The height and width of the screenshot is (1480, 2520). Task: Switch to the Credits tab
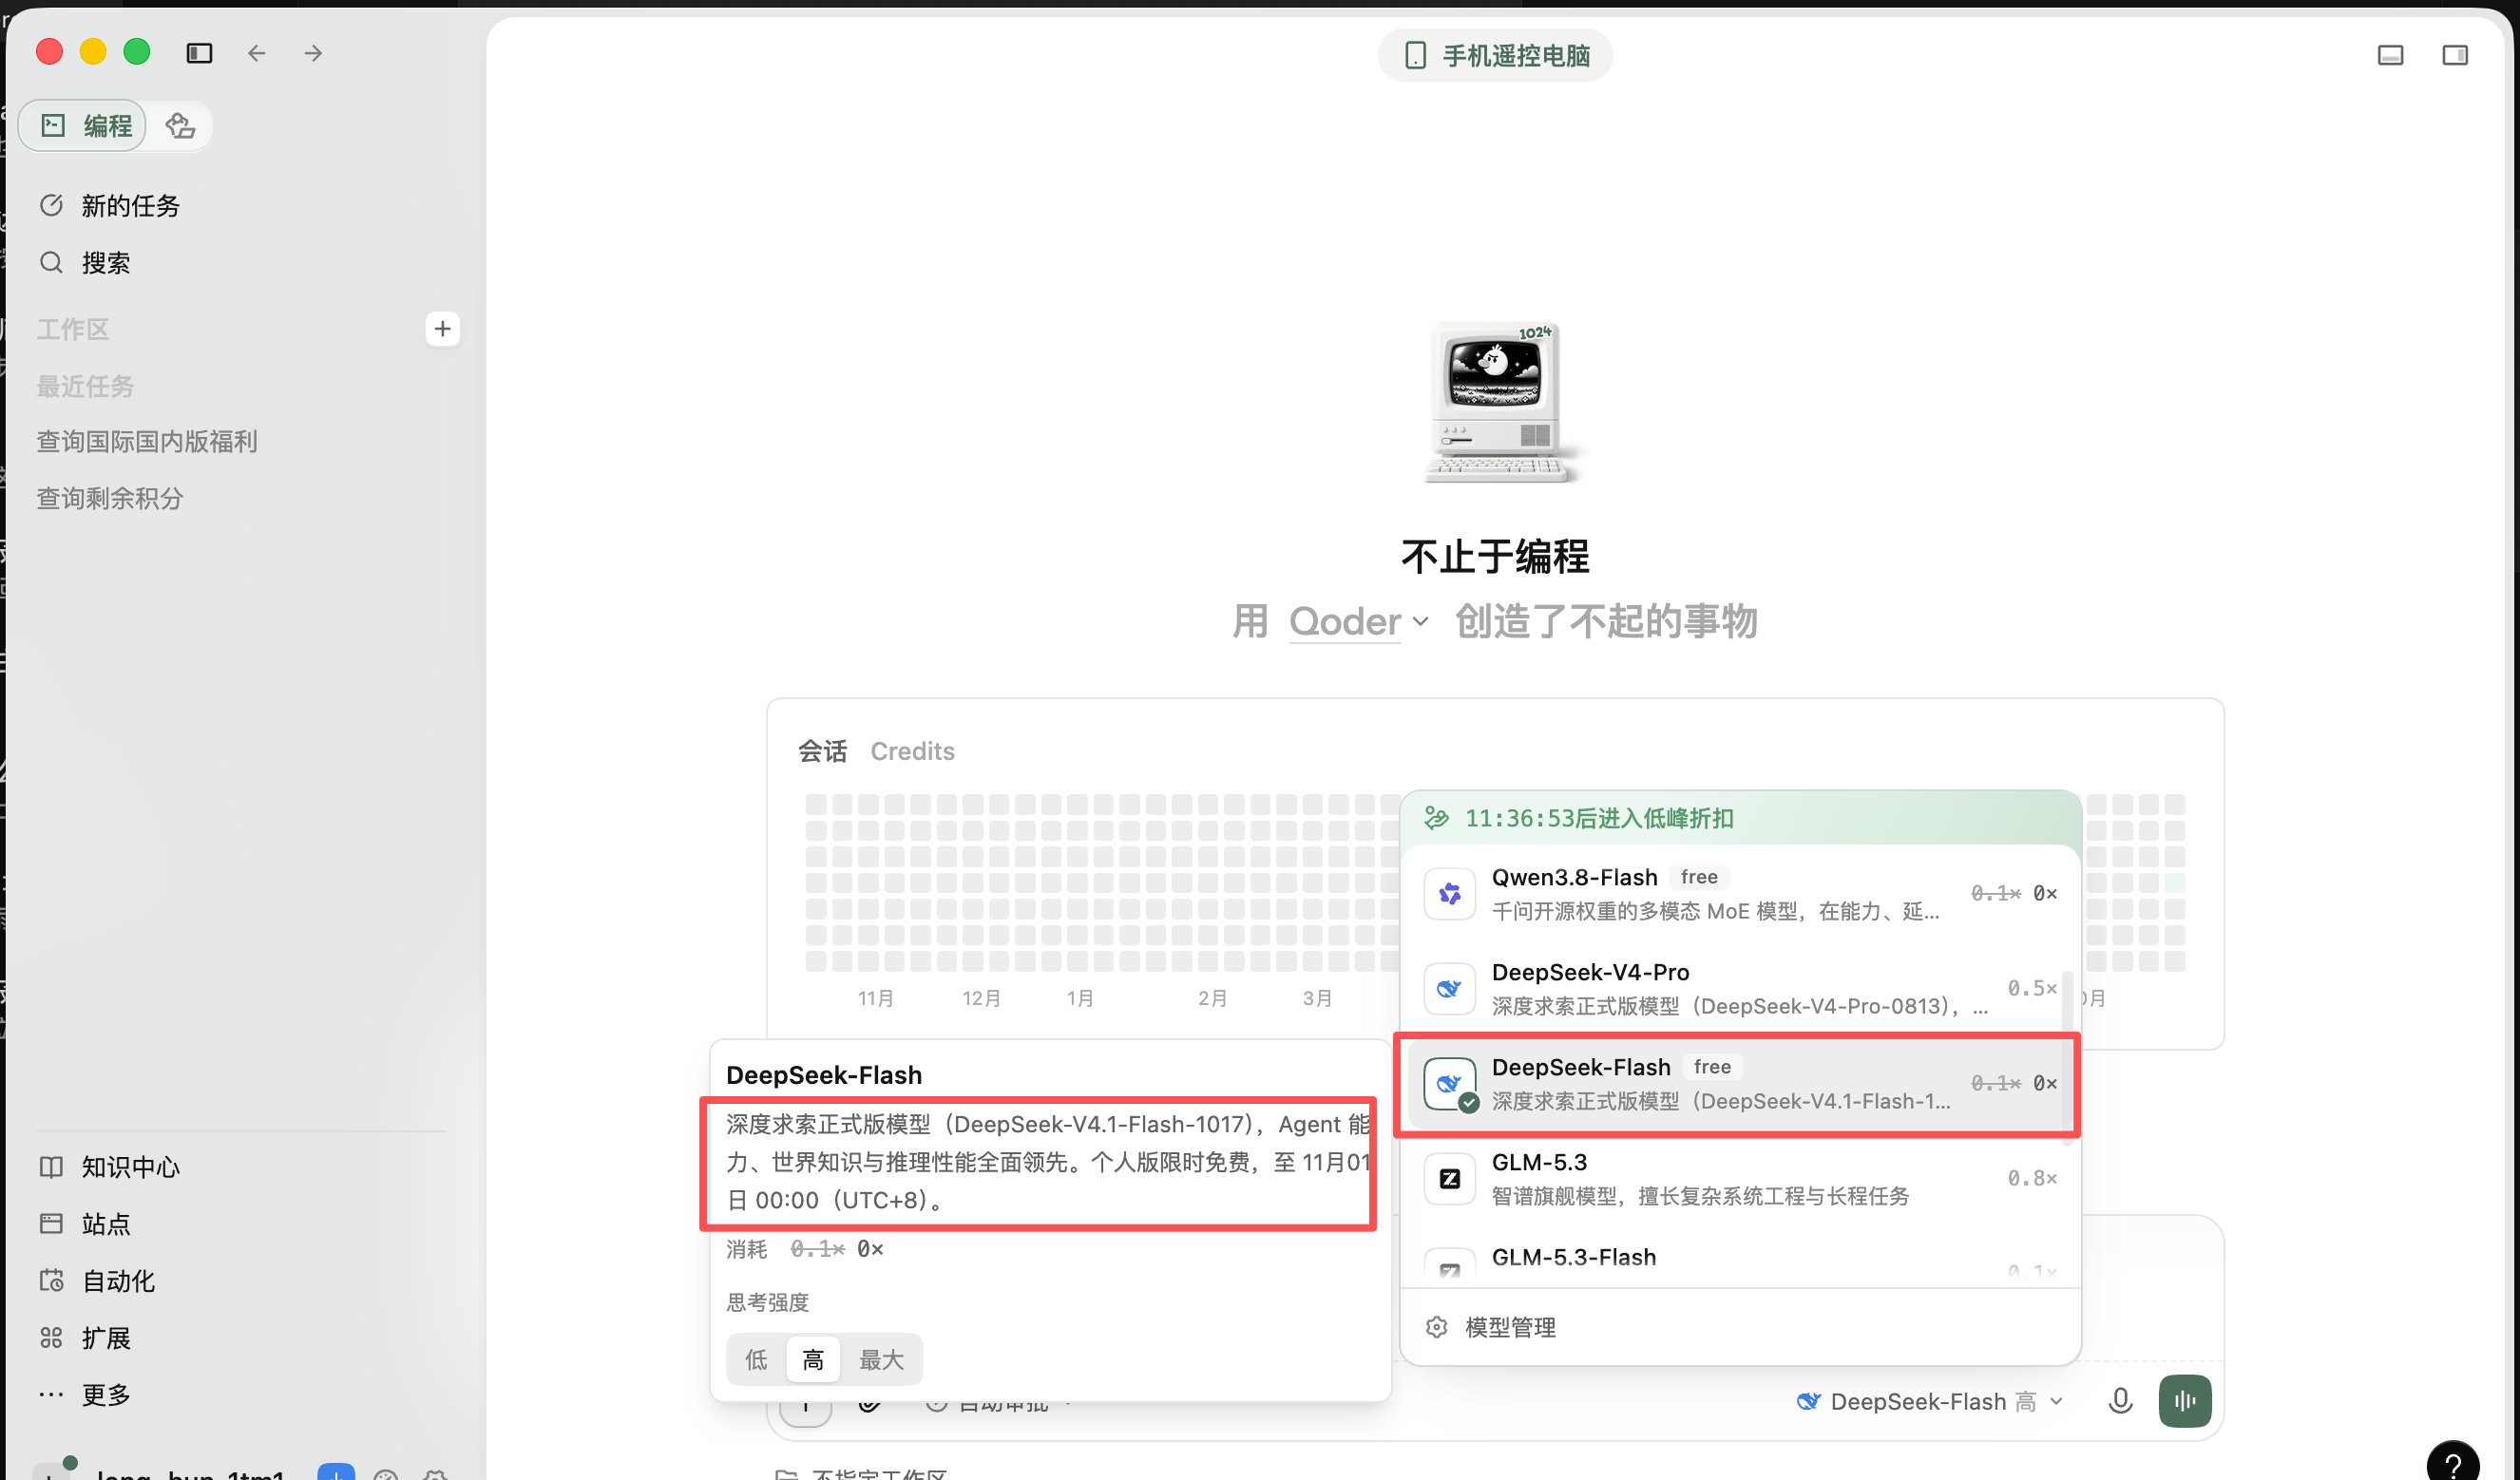912,751
